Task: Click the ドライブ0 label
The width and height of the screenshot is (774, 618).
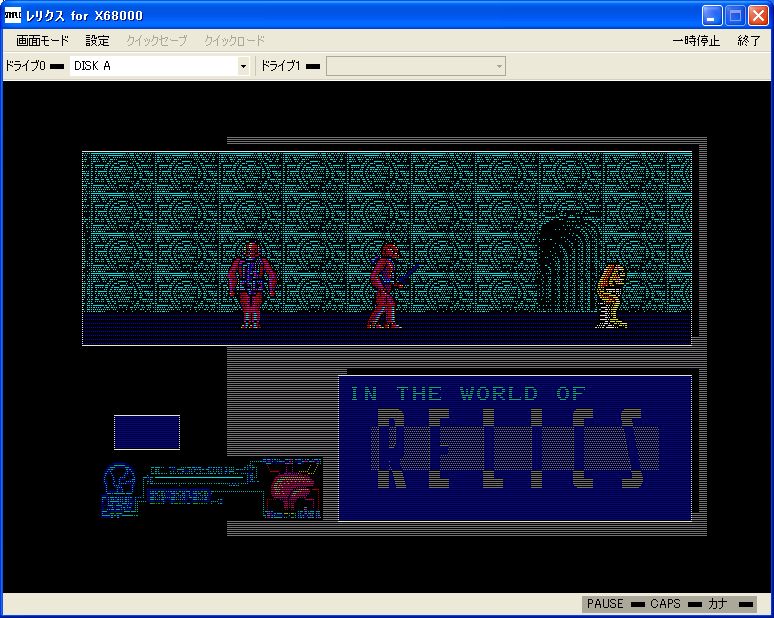Action: (x=25, y=66)
